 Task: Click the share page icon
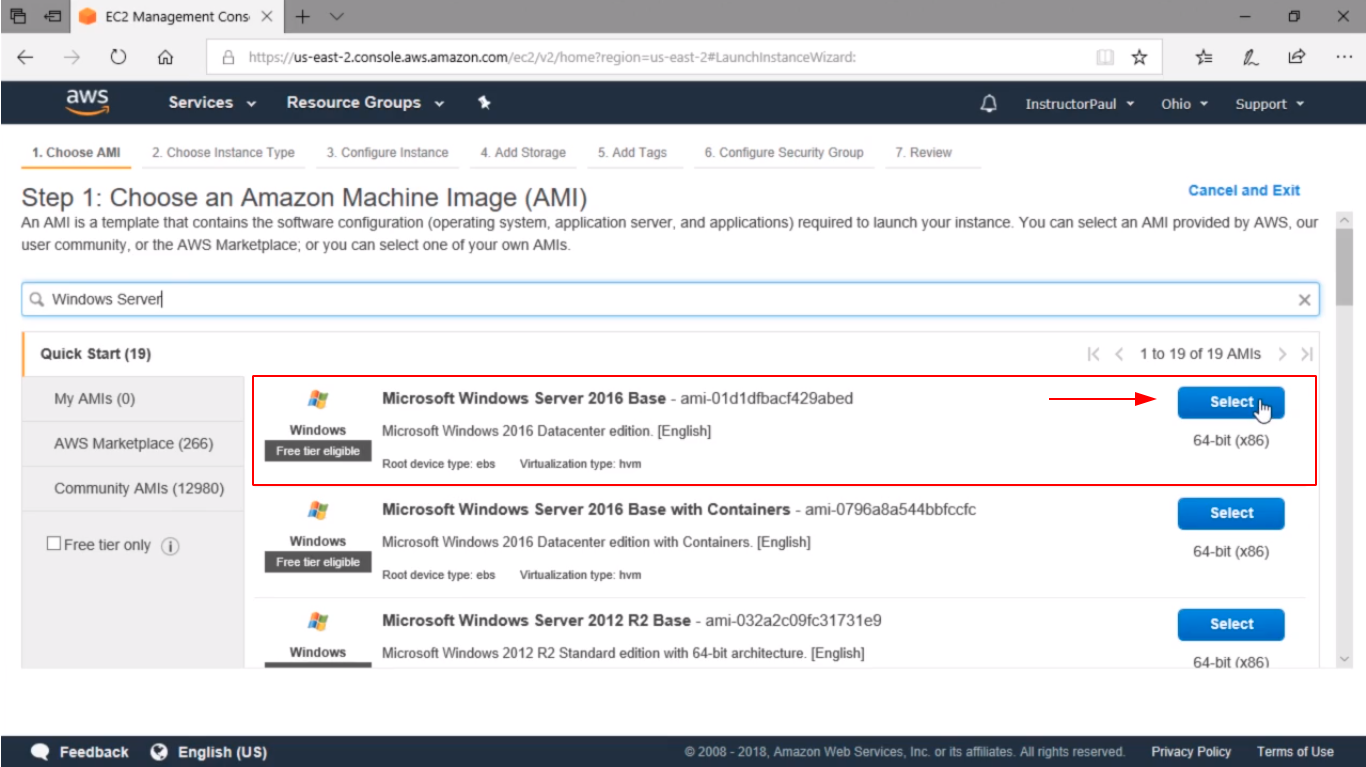tap(1297, 57)
